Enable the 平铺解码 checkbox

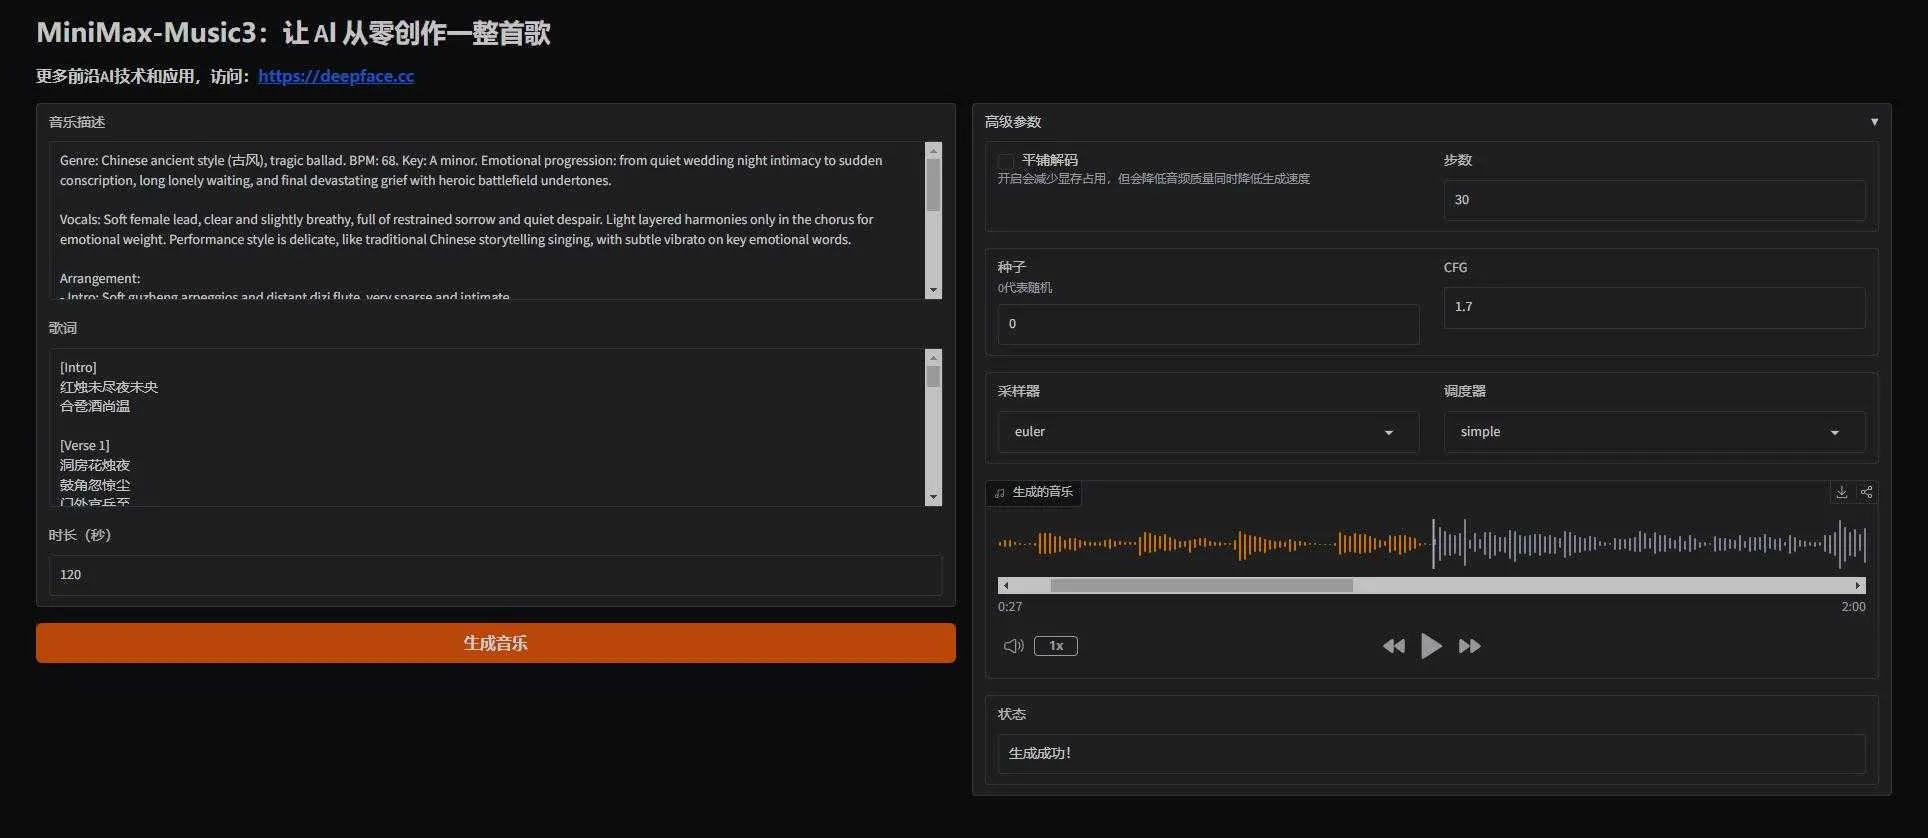(x=1006, y=161)
